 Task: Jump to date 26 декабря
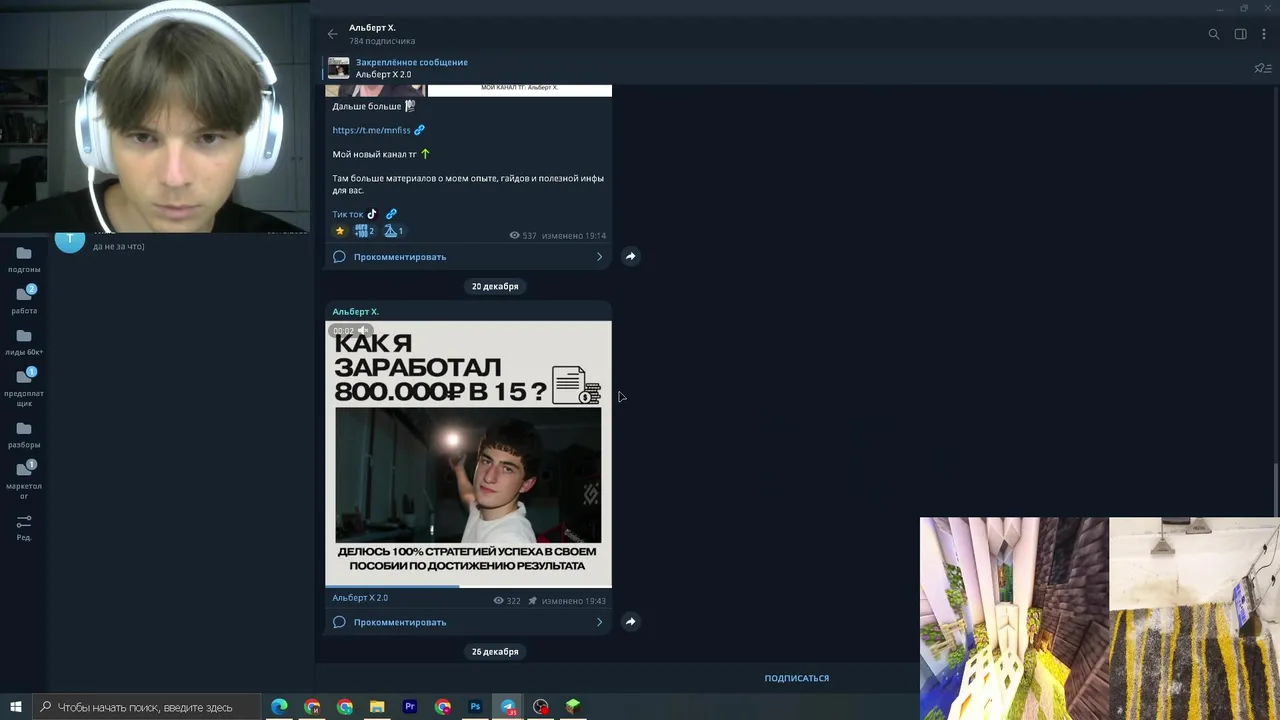point(495,651)
